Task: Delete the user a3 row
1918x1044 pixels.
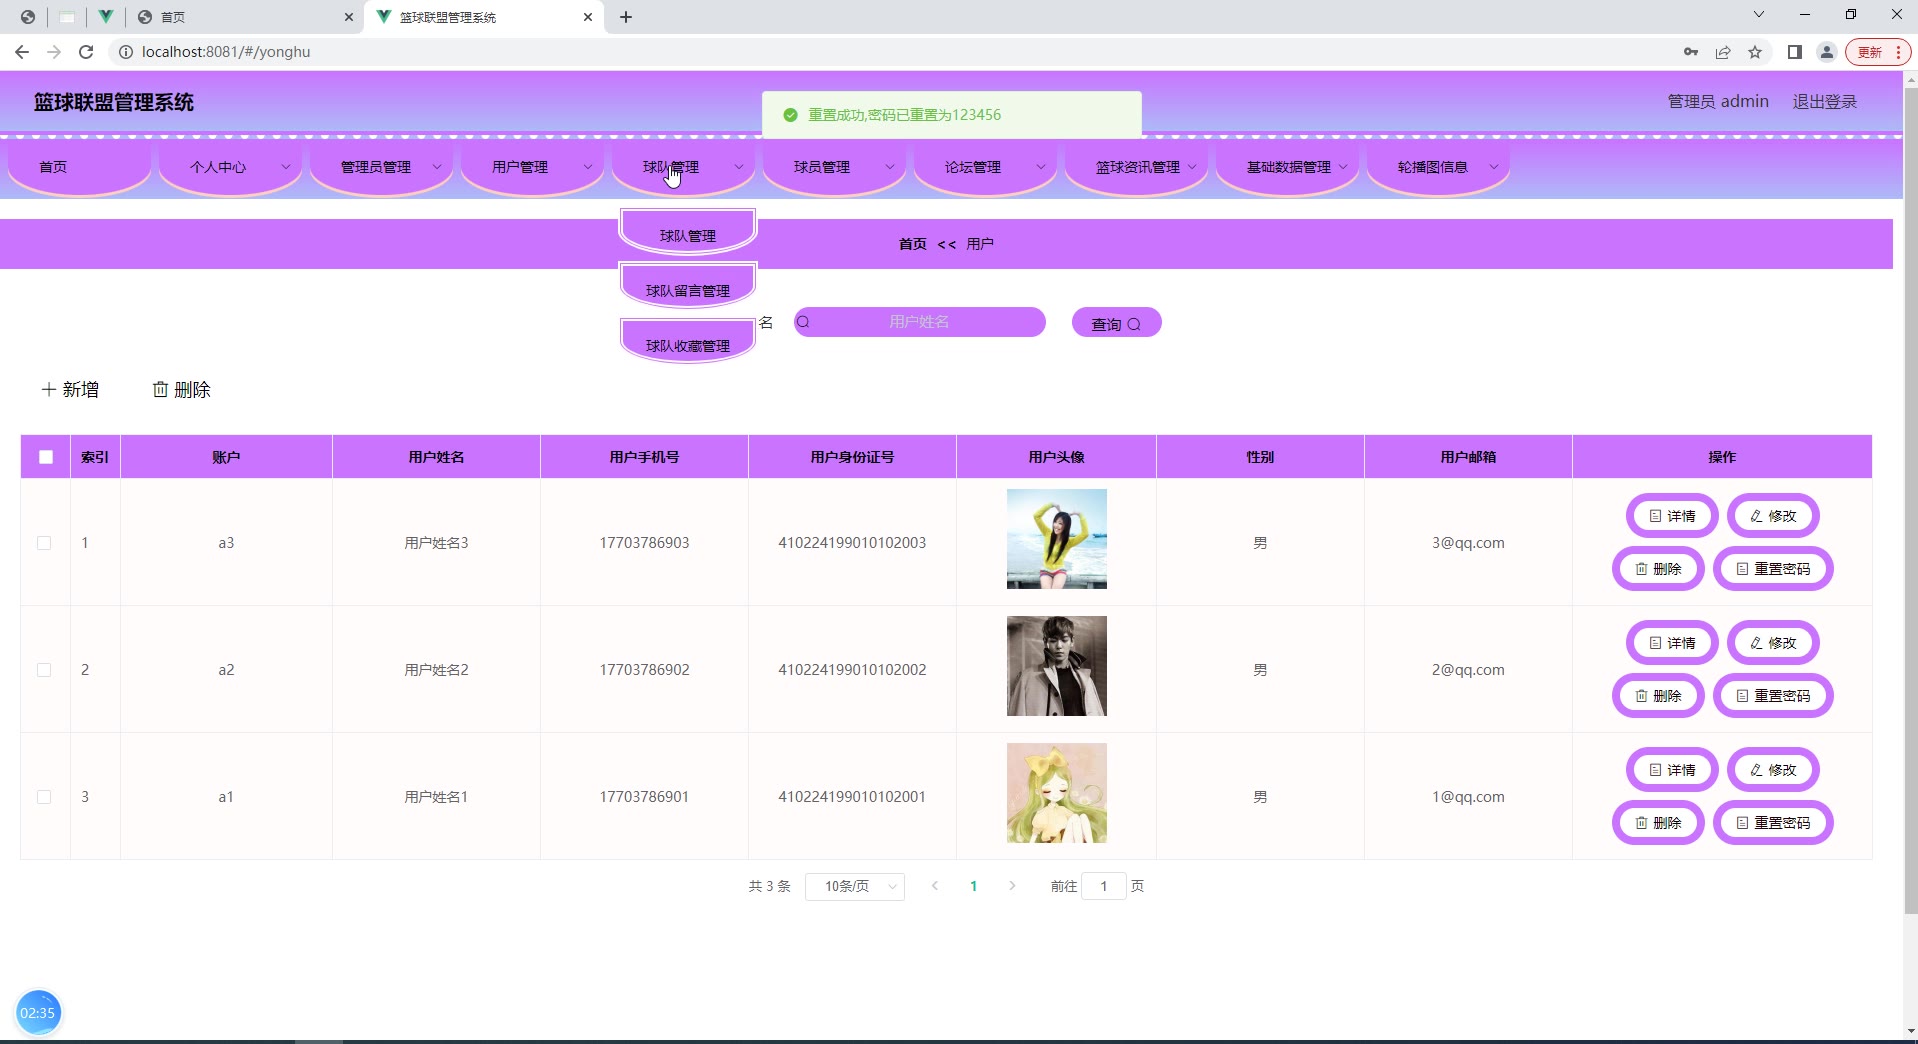Action: click(x=1658, y=569)
